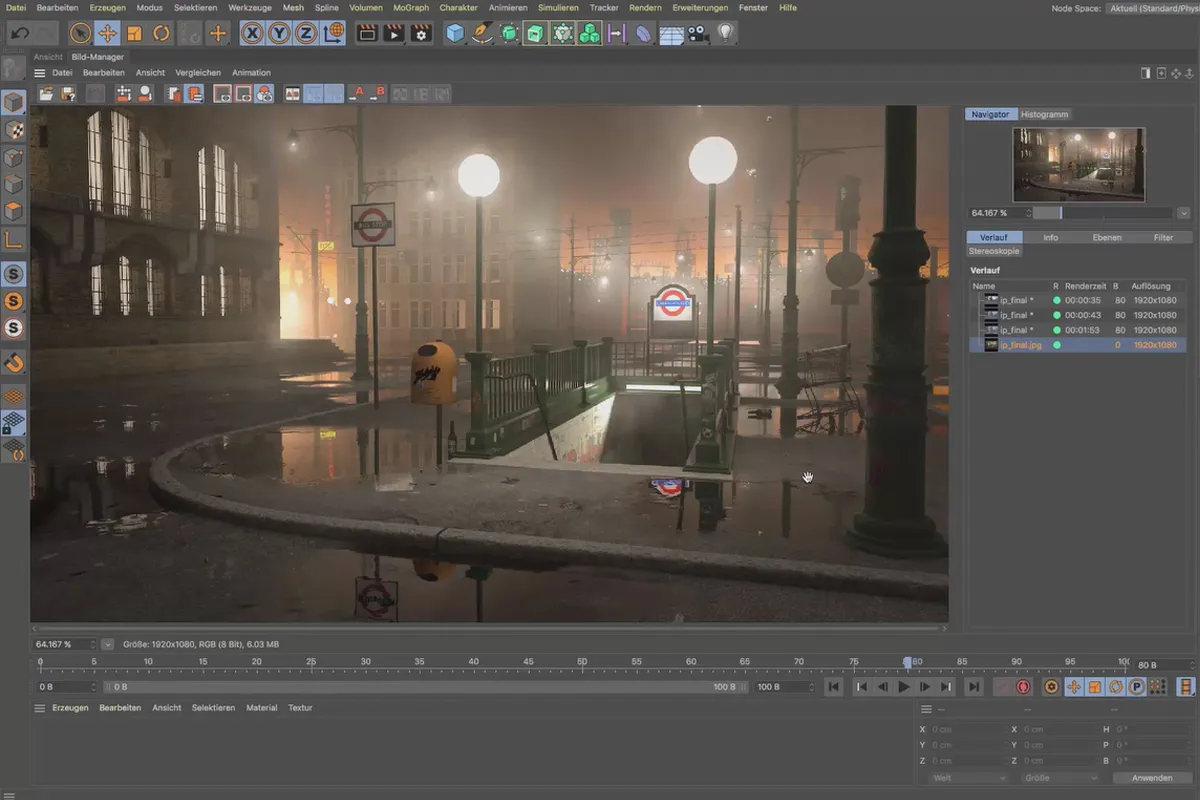1200x800 pixels.
Task: Open the Spline Pen tool
Action: tap(482, 33)
